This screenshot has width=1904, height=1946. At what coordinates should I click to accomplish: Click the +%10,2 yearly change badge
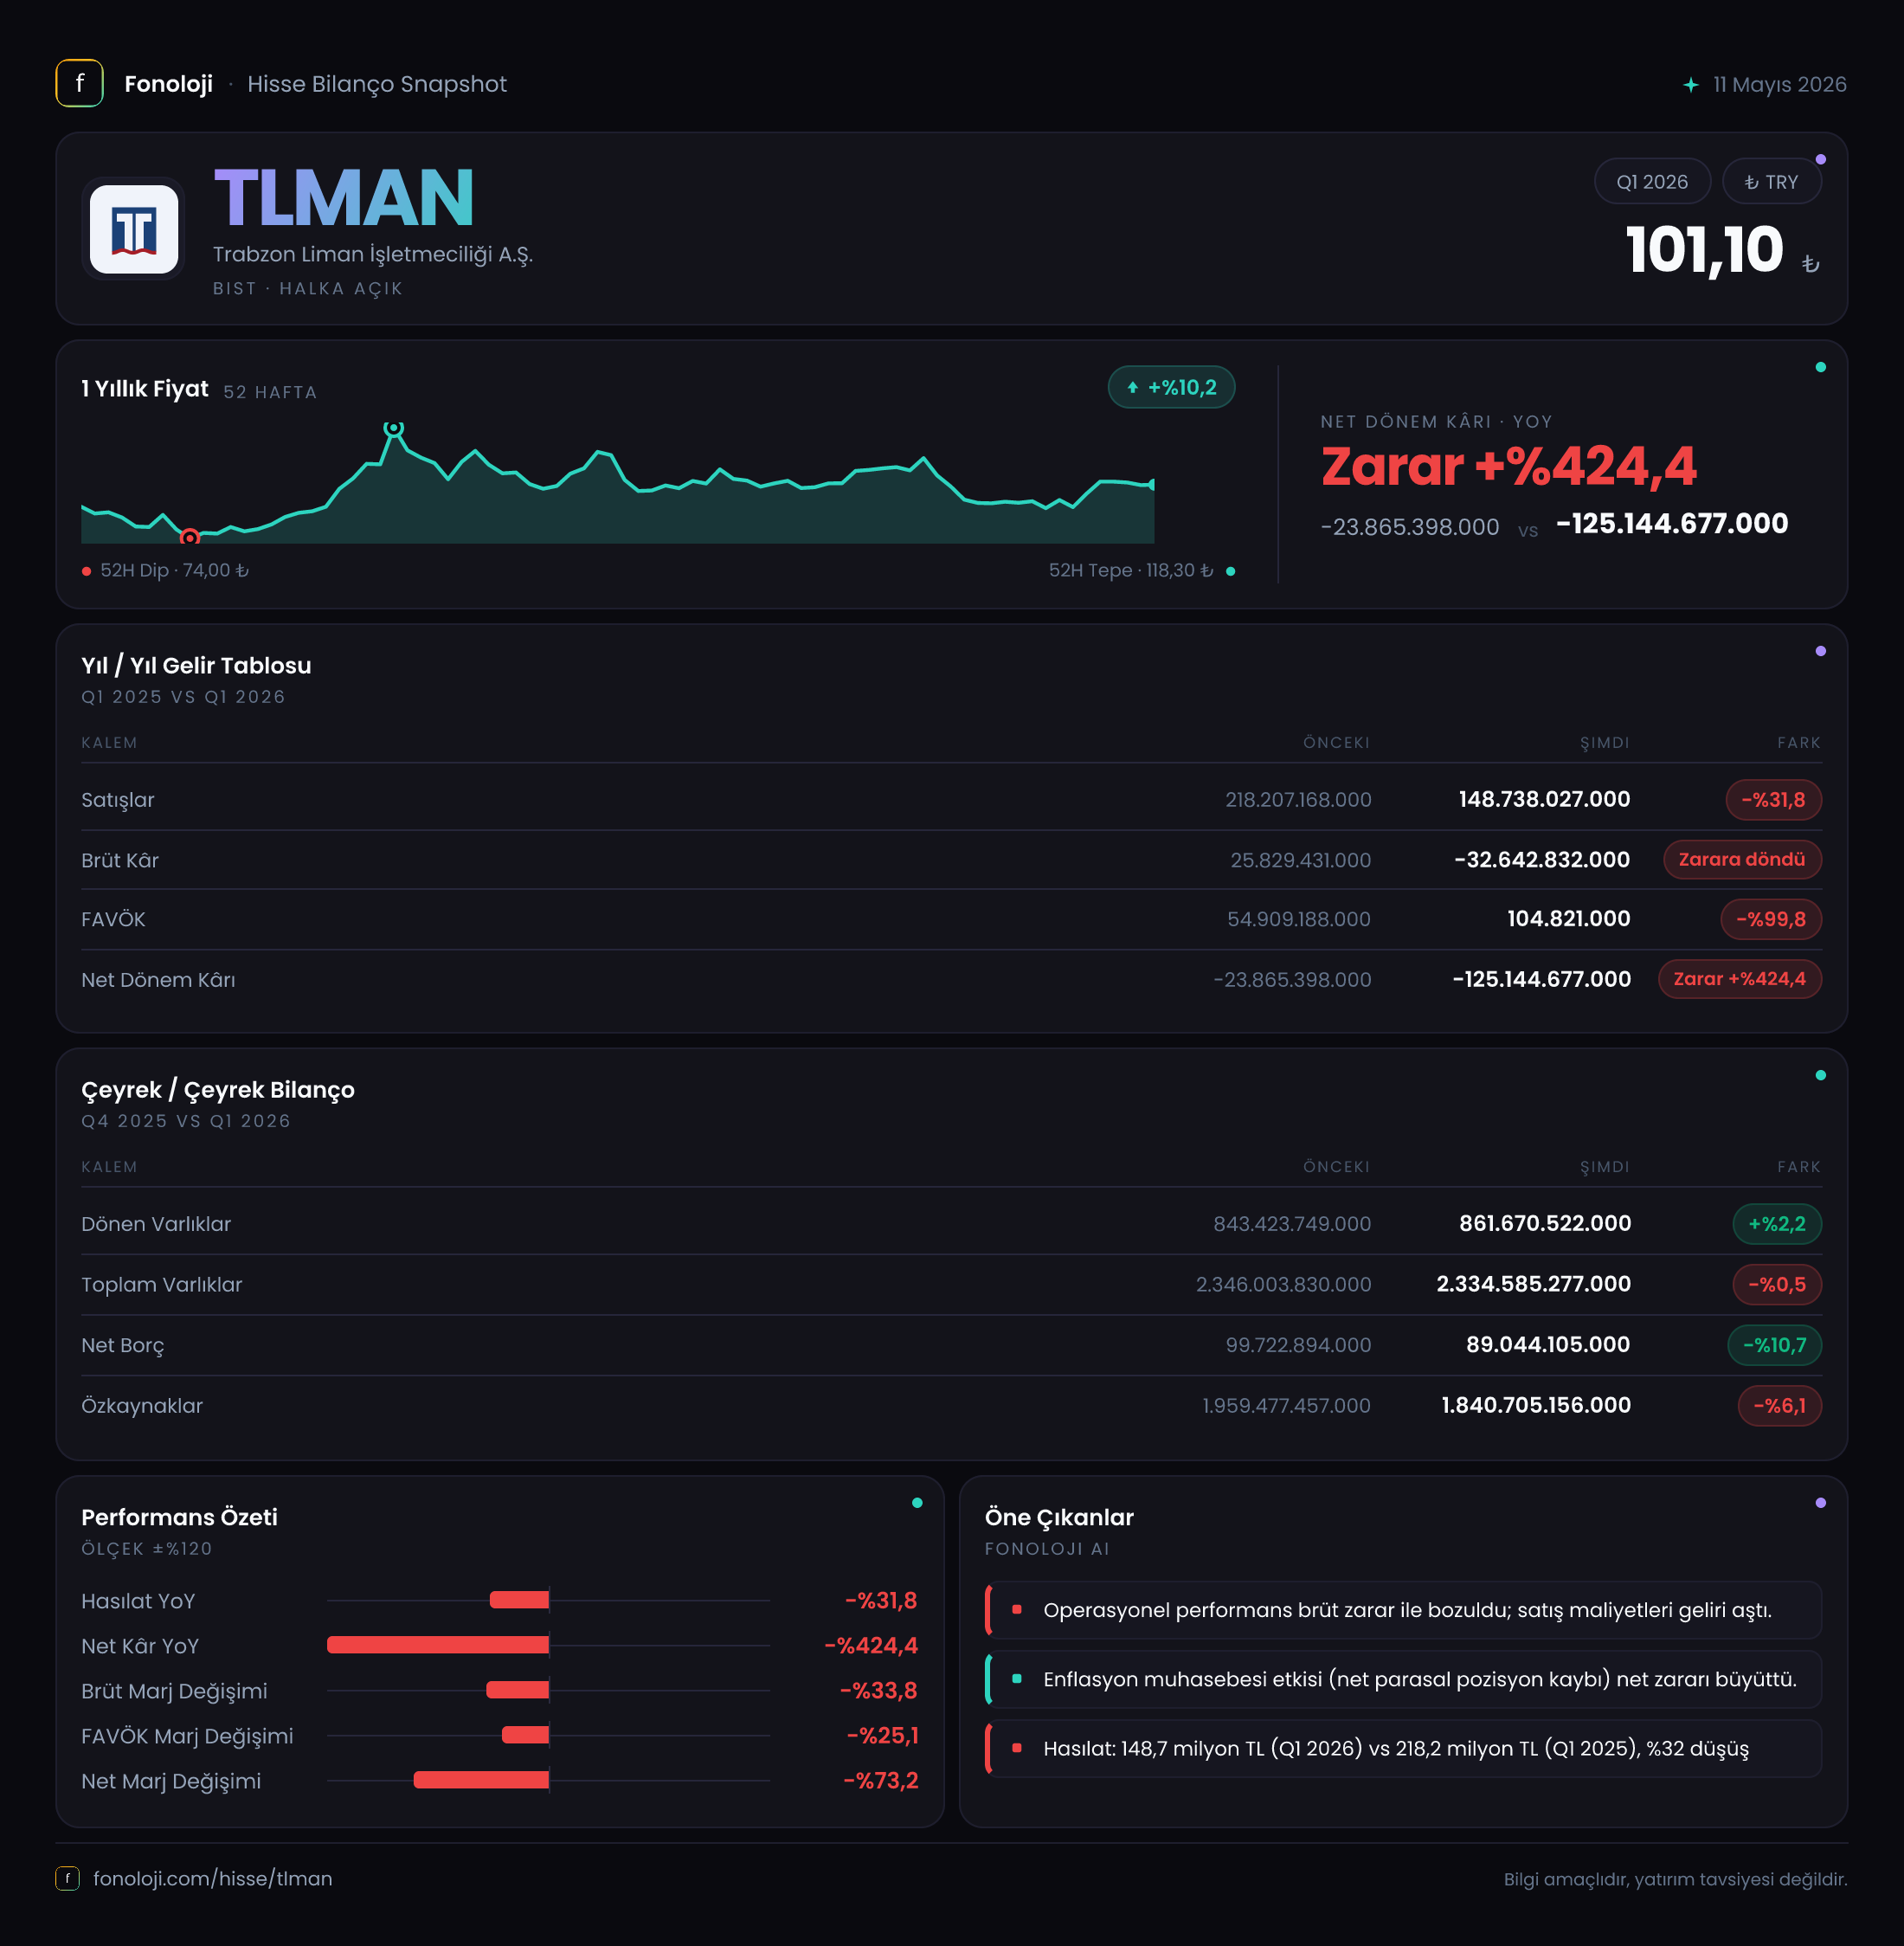tap(1171, 388)
